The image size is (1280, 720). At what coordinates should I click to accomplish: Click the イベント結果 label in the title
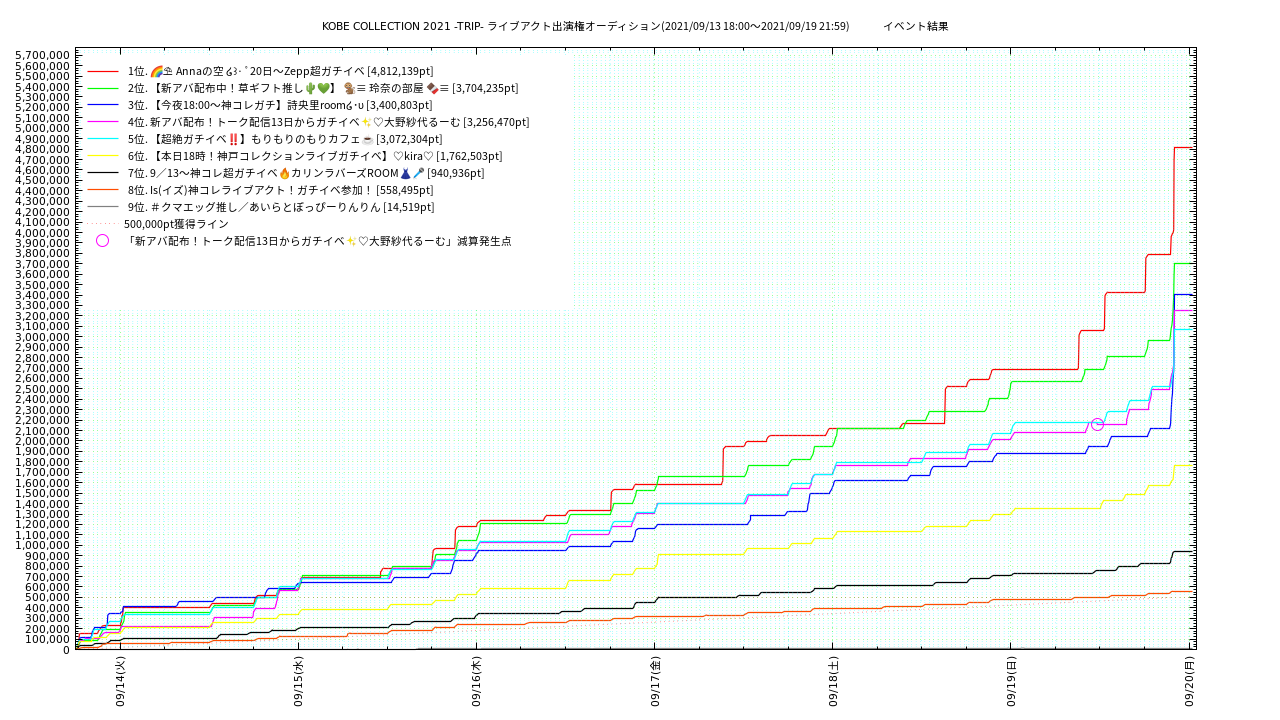tap(915, 26)
